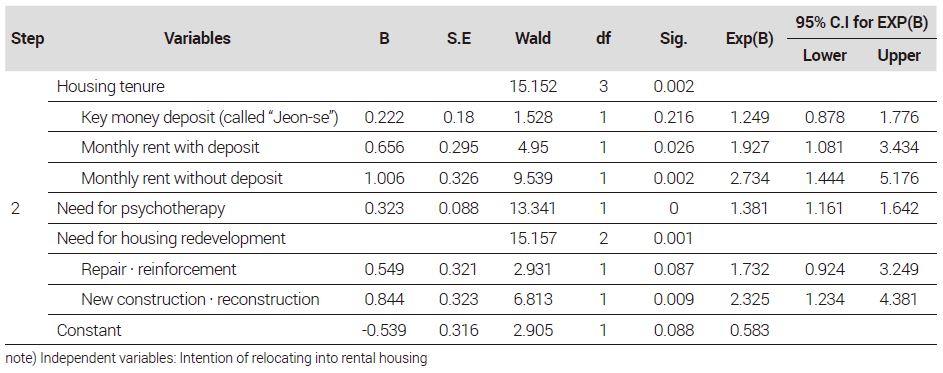
Task: Click the Need for psychotherapy row label
Action: point(141,209)
